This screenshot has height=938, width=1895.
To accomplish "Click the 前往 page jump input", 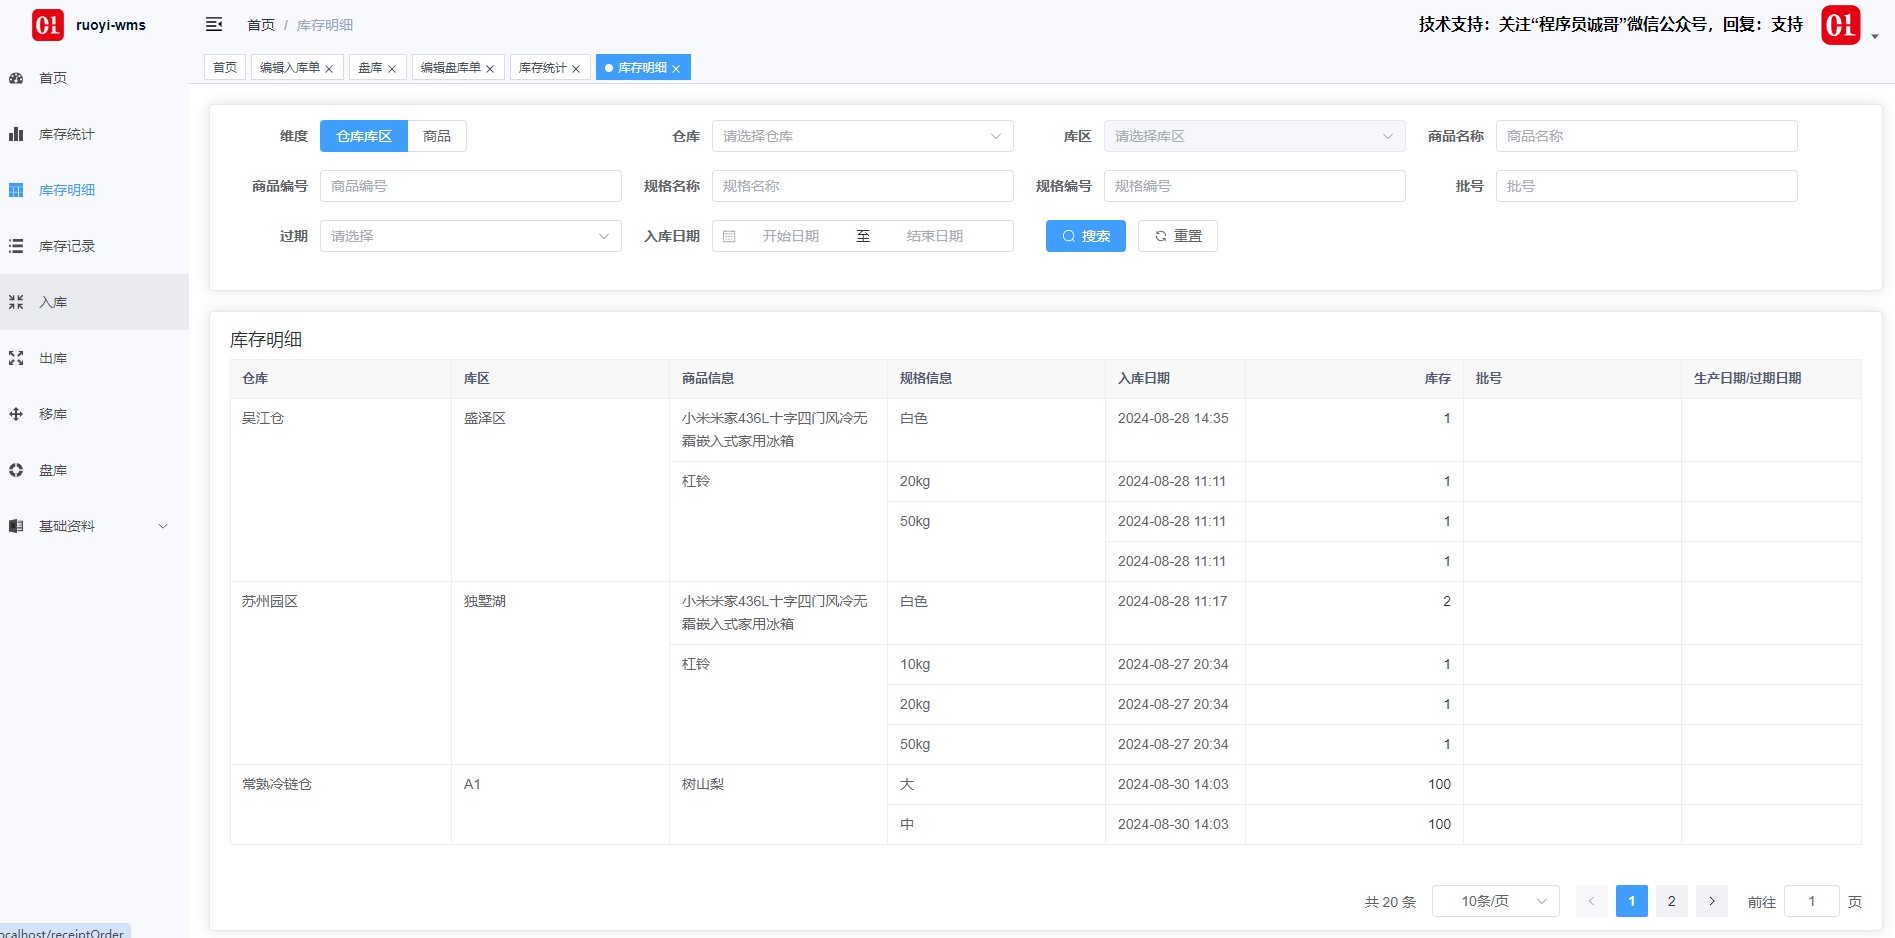I will pyautogui.click(x=1812, y=901).
